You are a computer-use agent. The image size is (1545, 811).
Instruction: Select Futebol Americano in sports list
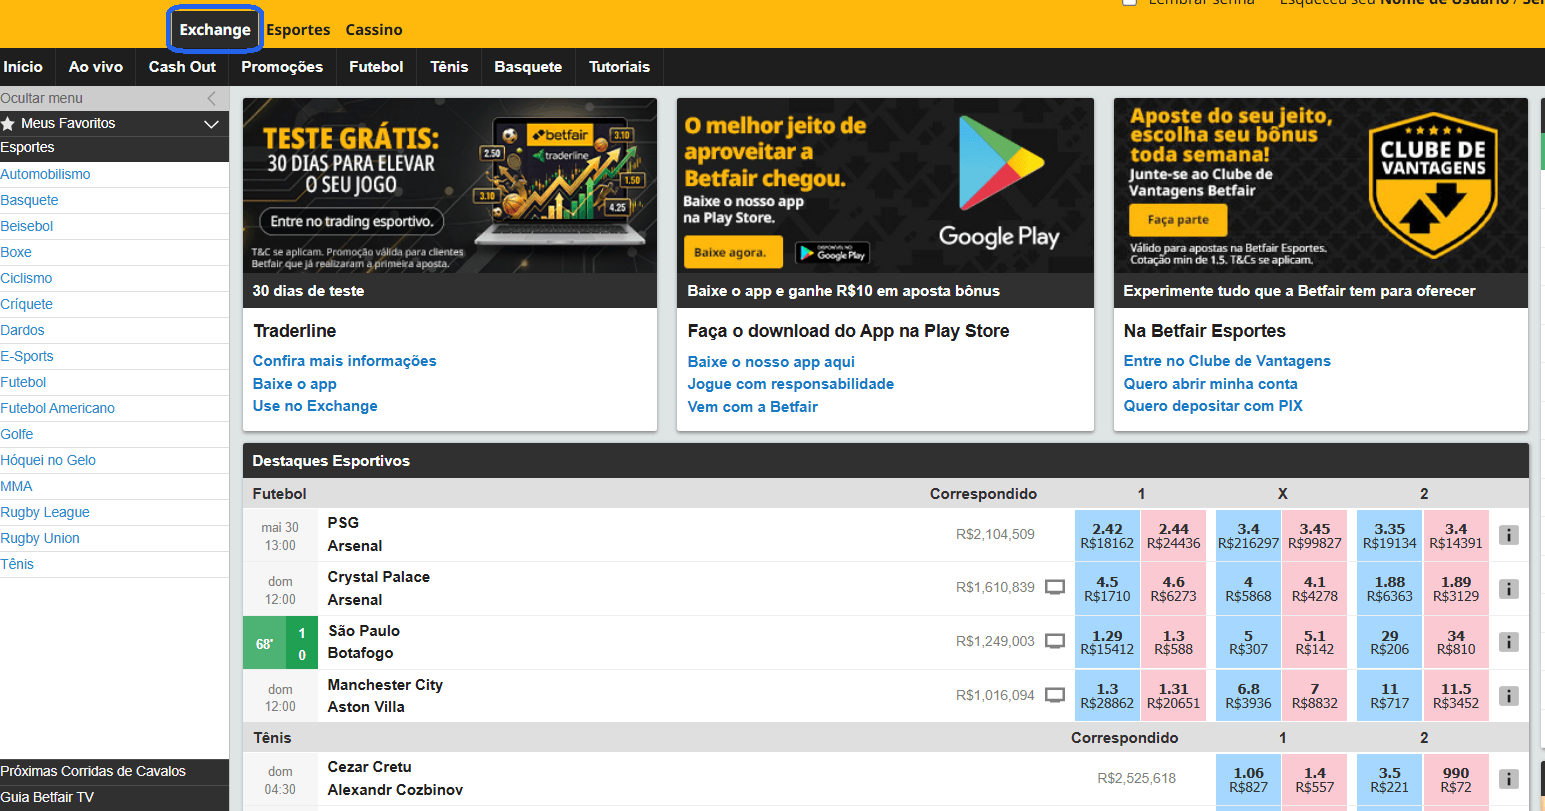coord(57,408)
